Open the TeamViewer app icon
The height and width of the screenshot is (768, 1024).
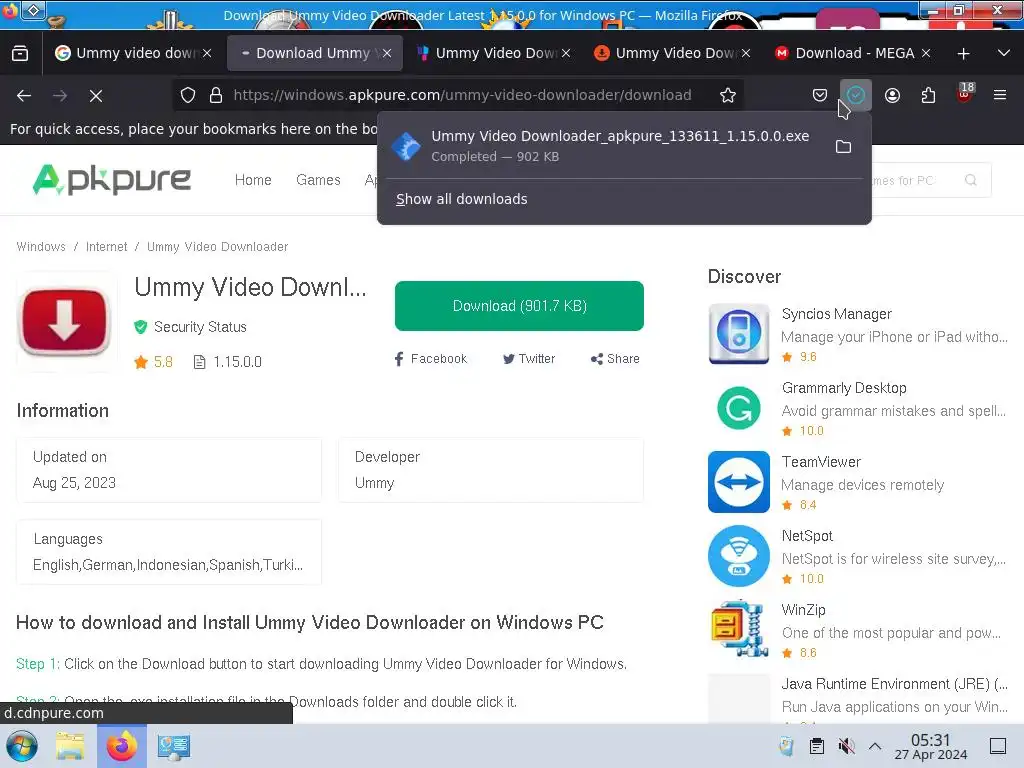(x=739, y=482)
